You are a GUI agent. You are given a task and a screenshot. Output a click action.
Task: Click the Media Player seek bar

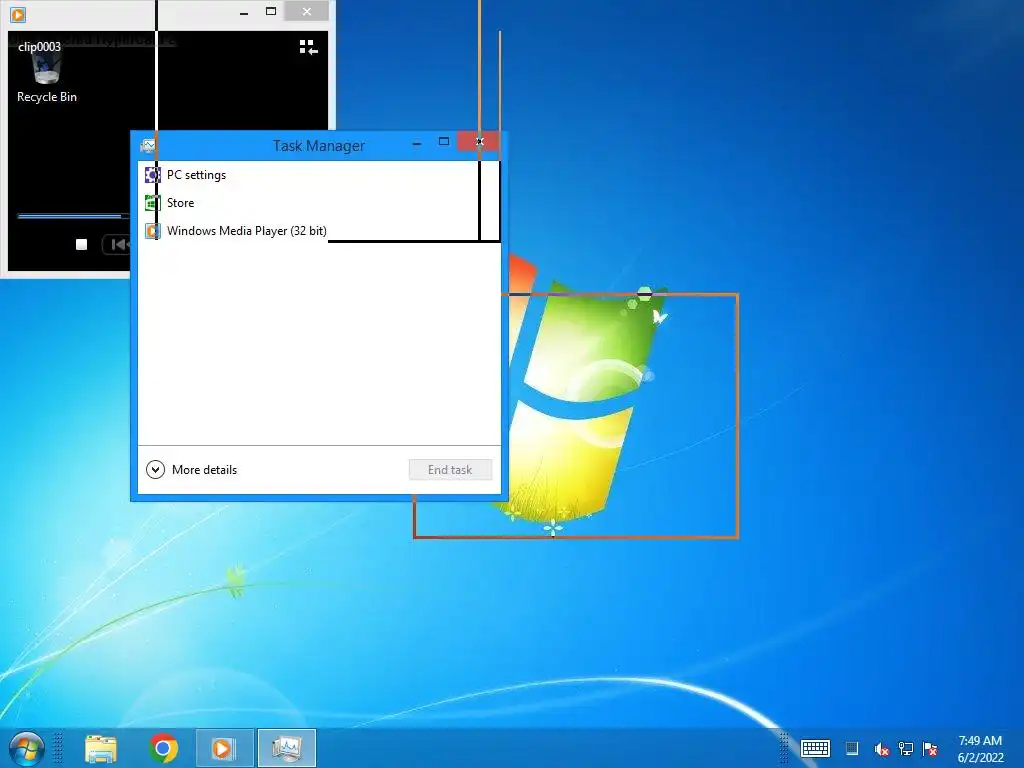[73, 216]
